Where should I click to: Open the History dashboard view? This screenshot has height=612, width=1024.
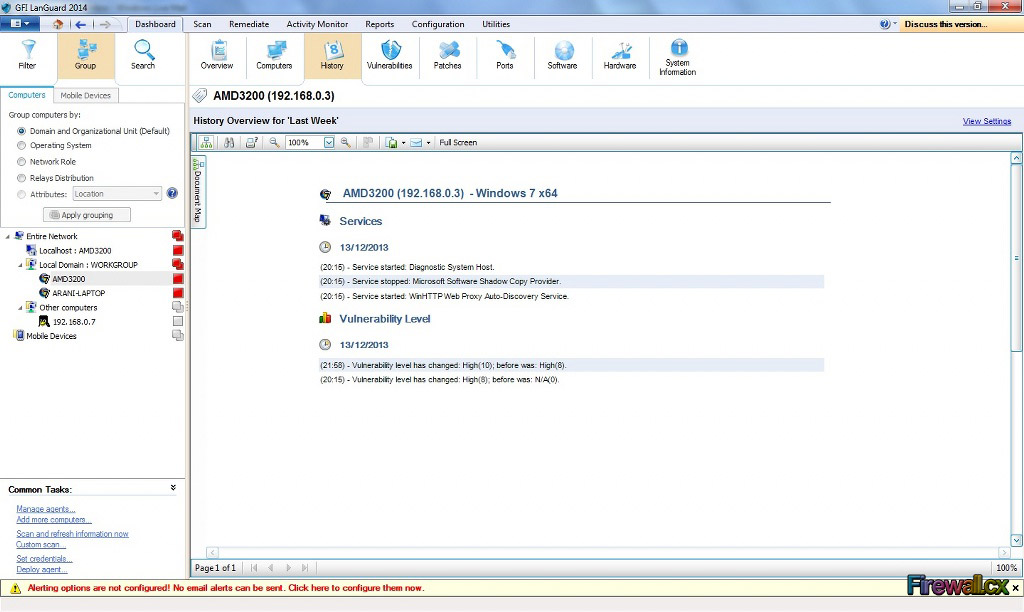(x=332, y=56)
